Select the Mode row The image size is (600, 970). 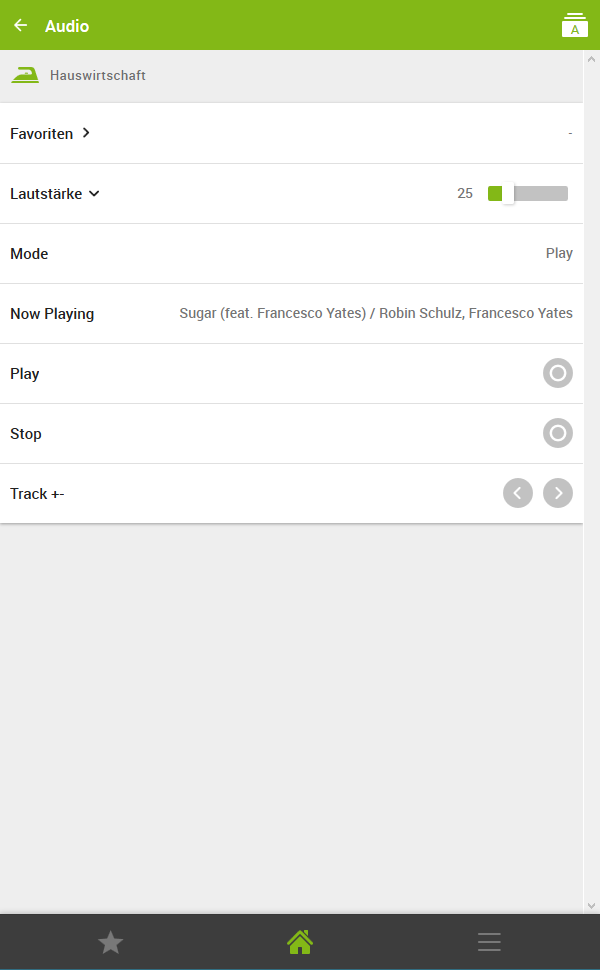click(290, 254)
